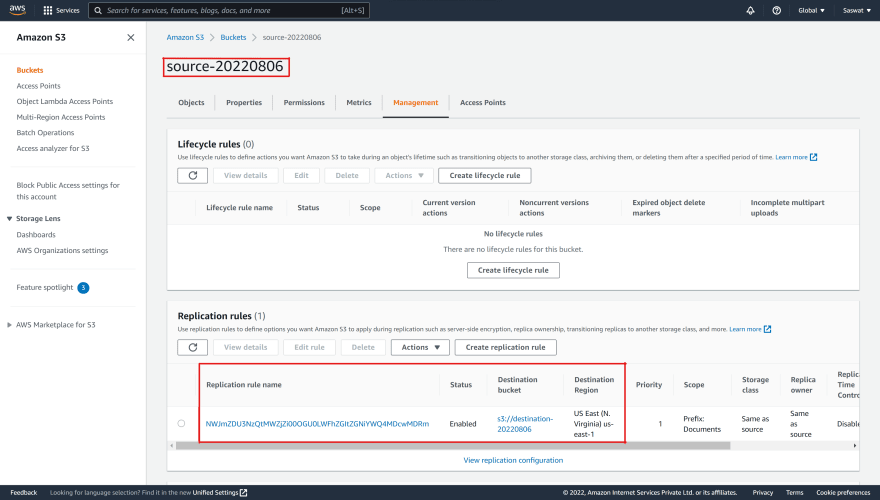The image size is (880, 500).
Task: Refresh the Replication rules list
Action: click(192, 347)
